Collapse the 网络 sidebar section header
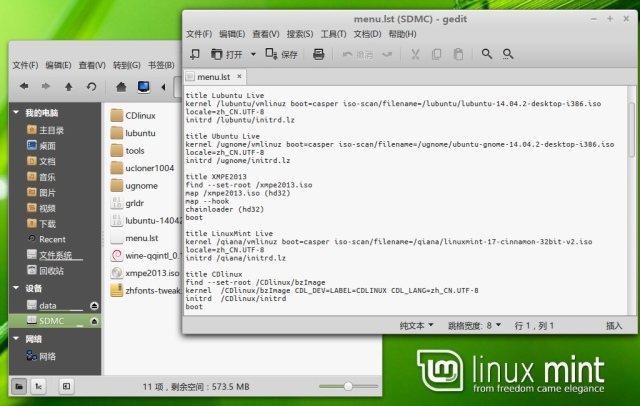The image size is (640, 406). 16,339
